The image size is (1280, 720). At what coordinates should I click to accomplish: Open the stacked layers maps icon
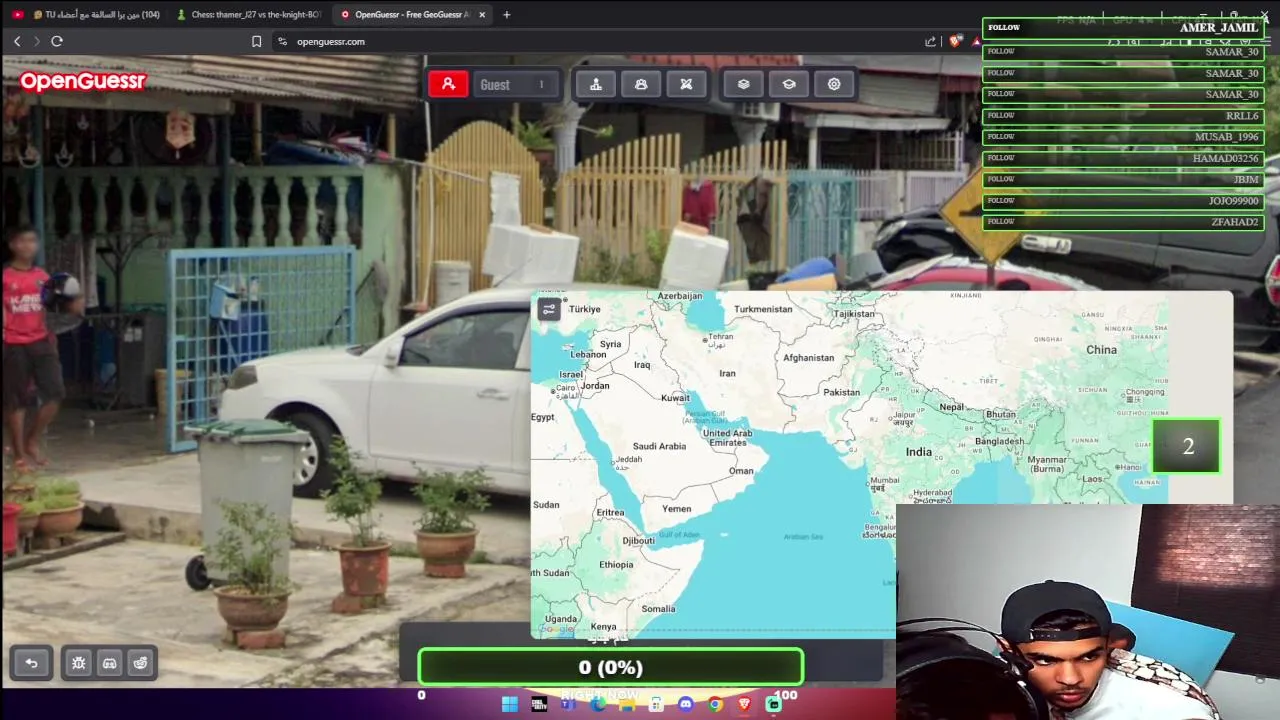pyautogui.click(x=743, y=84)
